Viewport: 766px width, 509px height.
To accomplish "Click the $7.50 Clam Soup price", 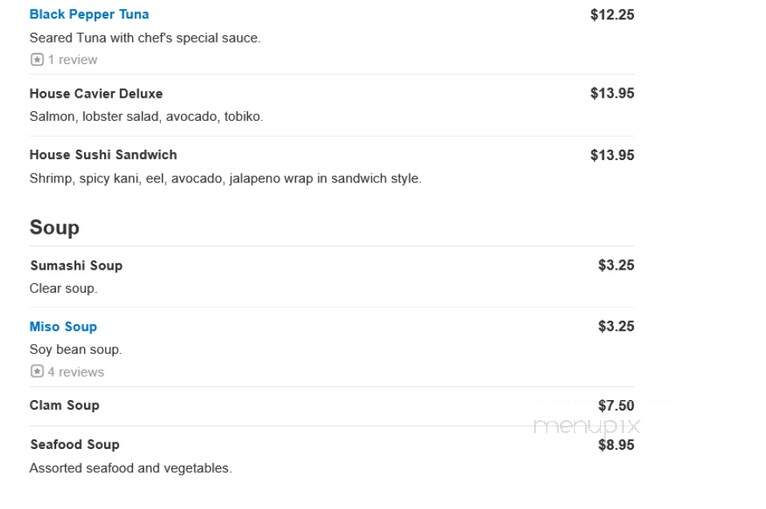I will coord(616,405).
